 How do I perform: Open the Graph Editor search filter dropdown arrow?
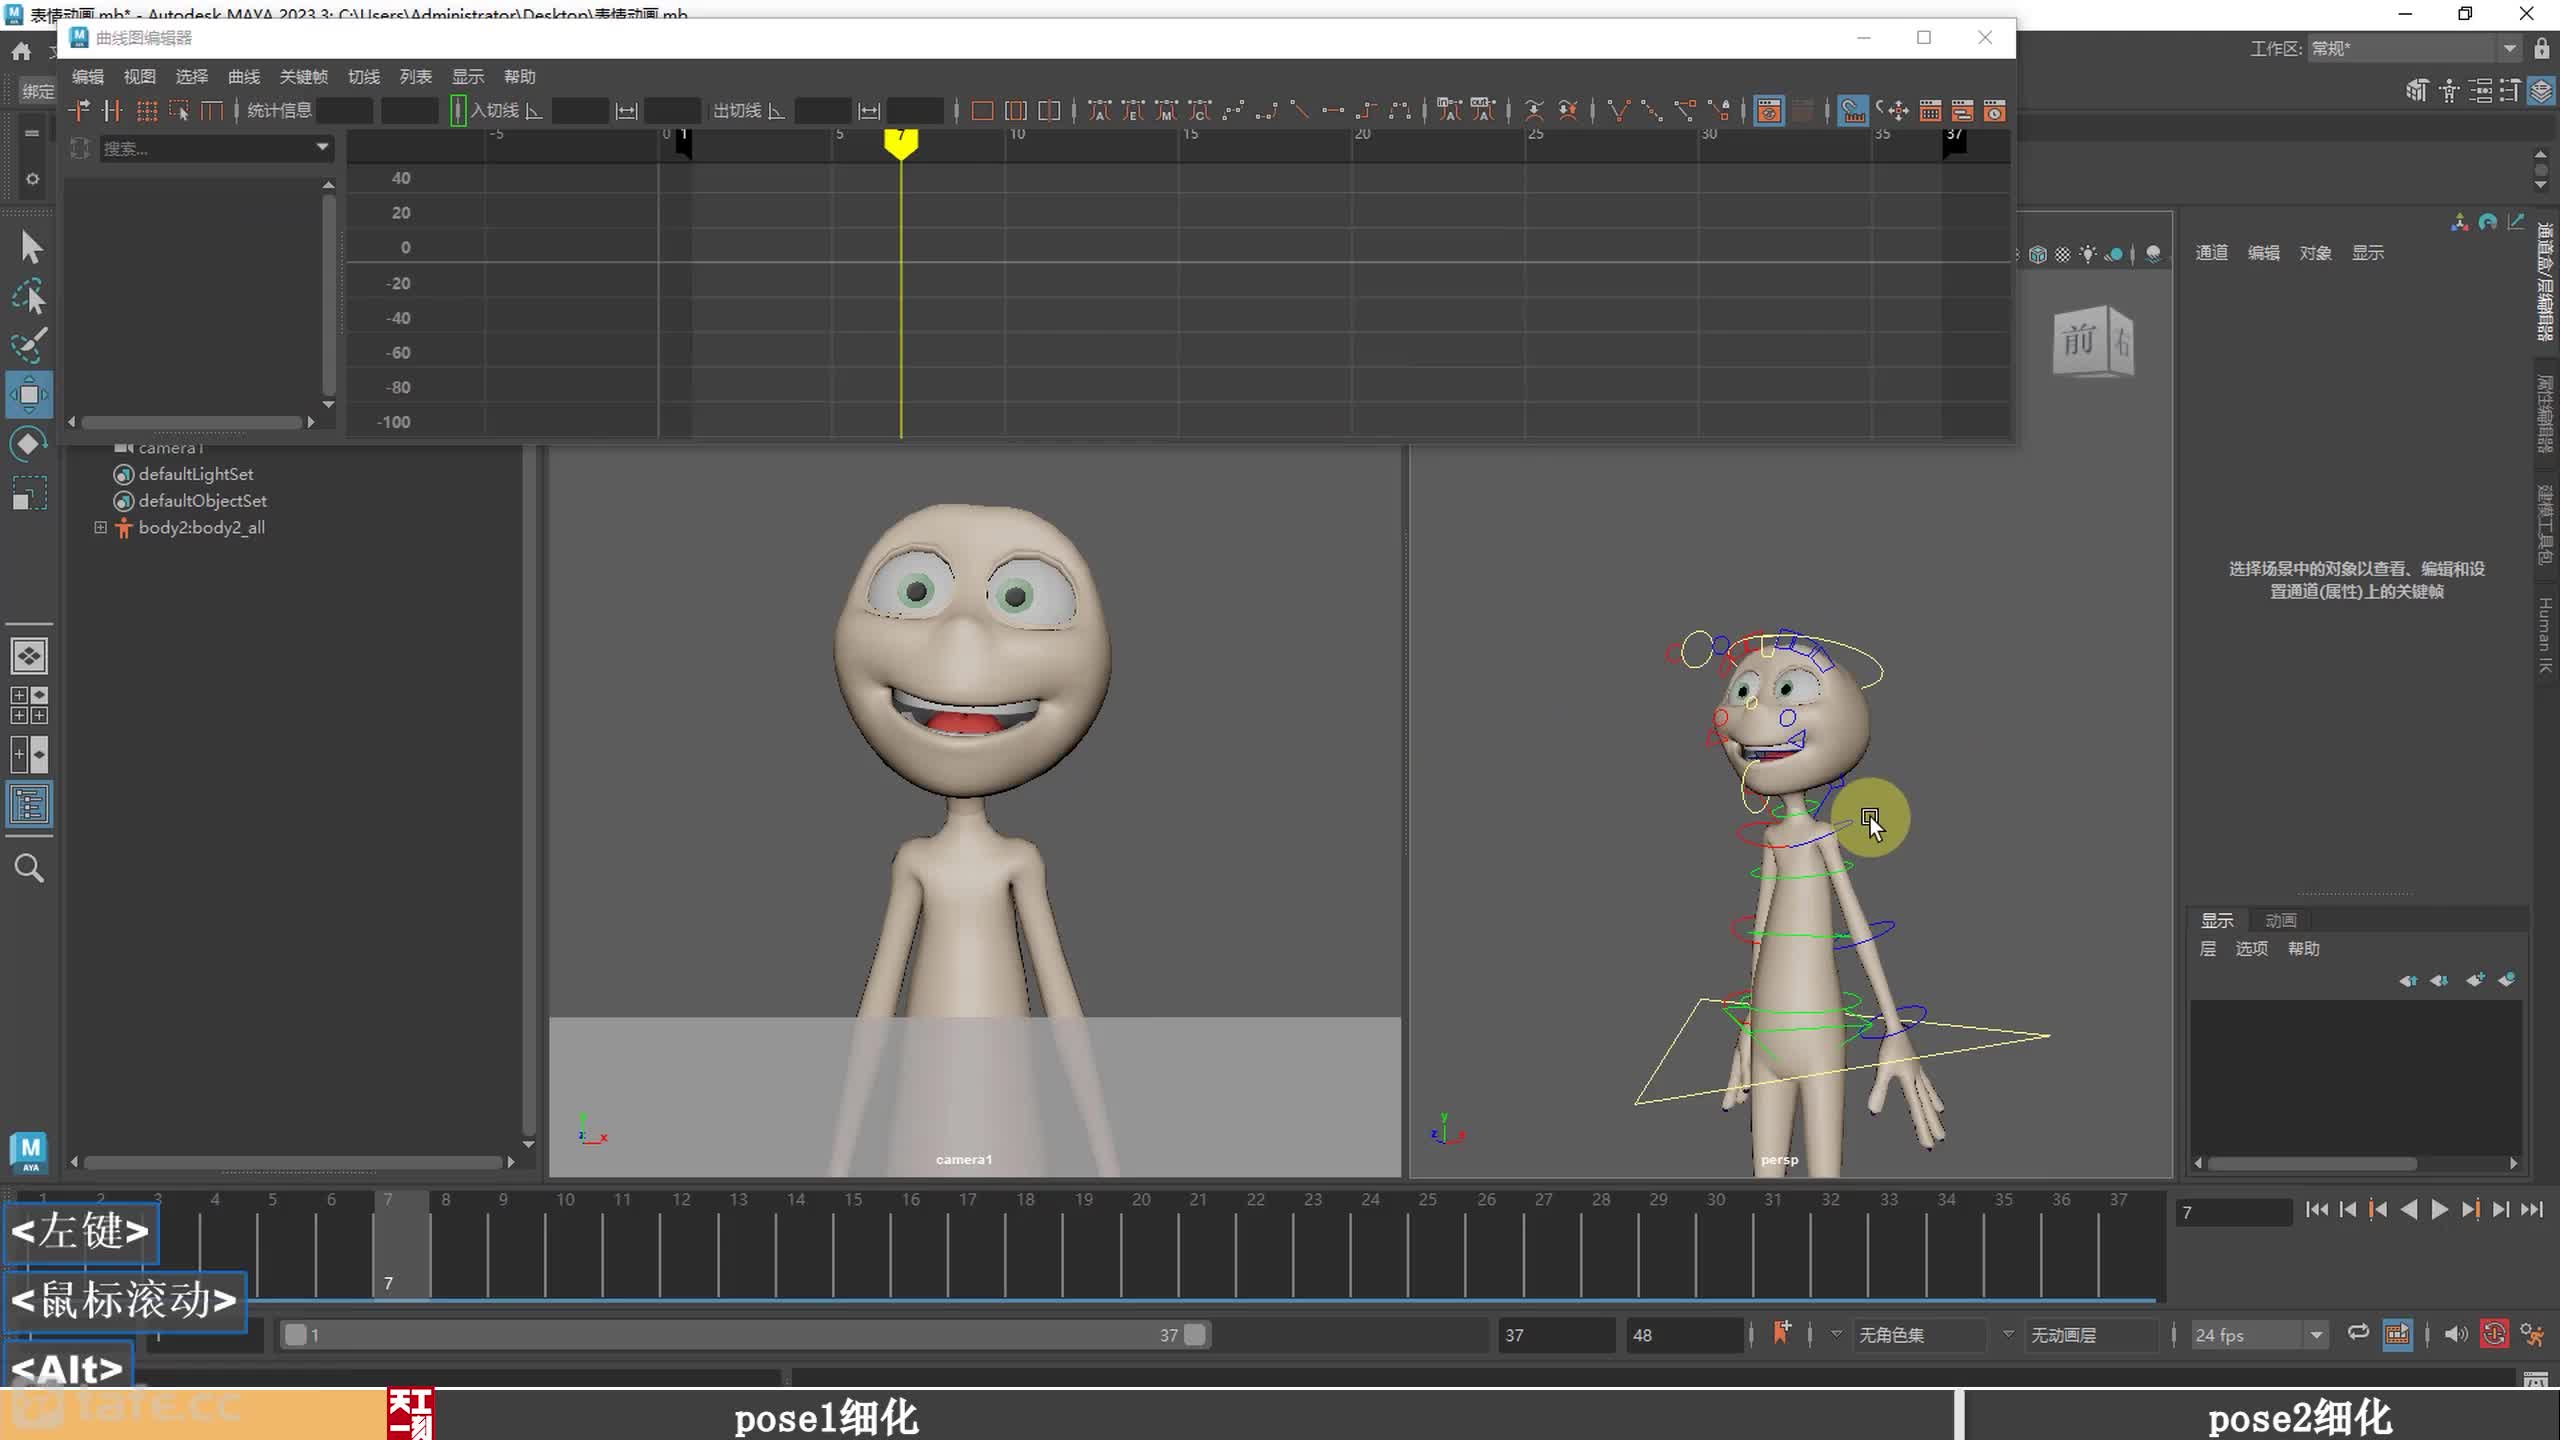322,147
